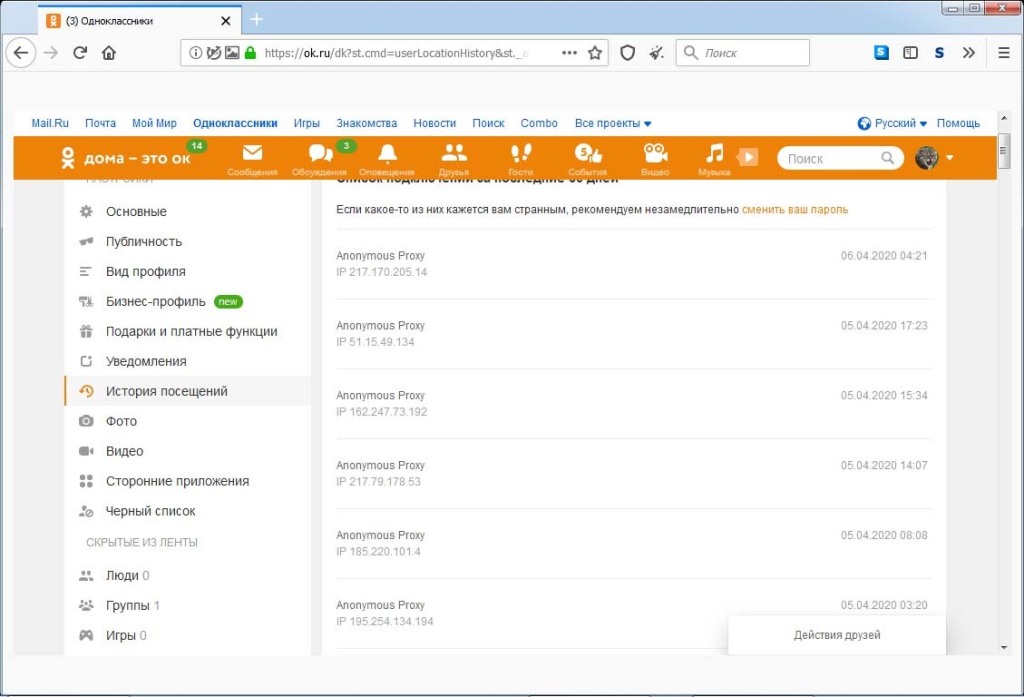Select Публичность in settings sidebar
1024x697 pixels.
[144, 241]
